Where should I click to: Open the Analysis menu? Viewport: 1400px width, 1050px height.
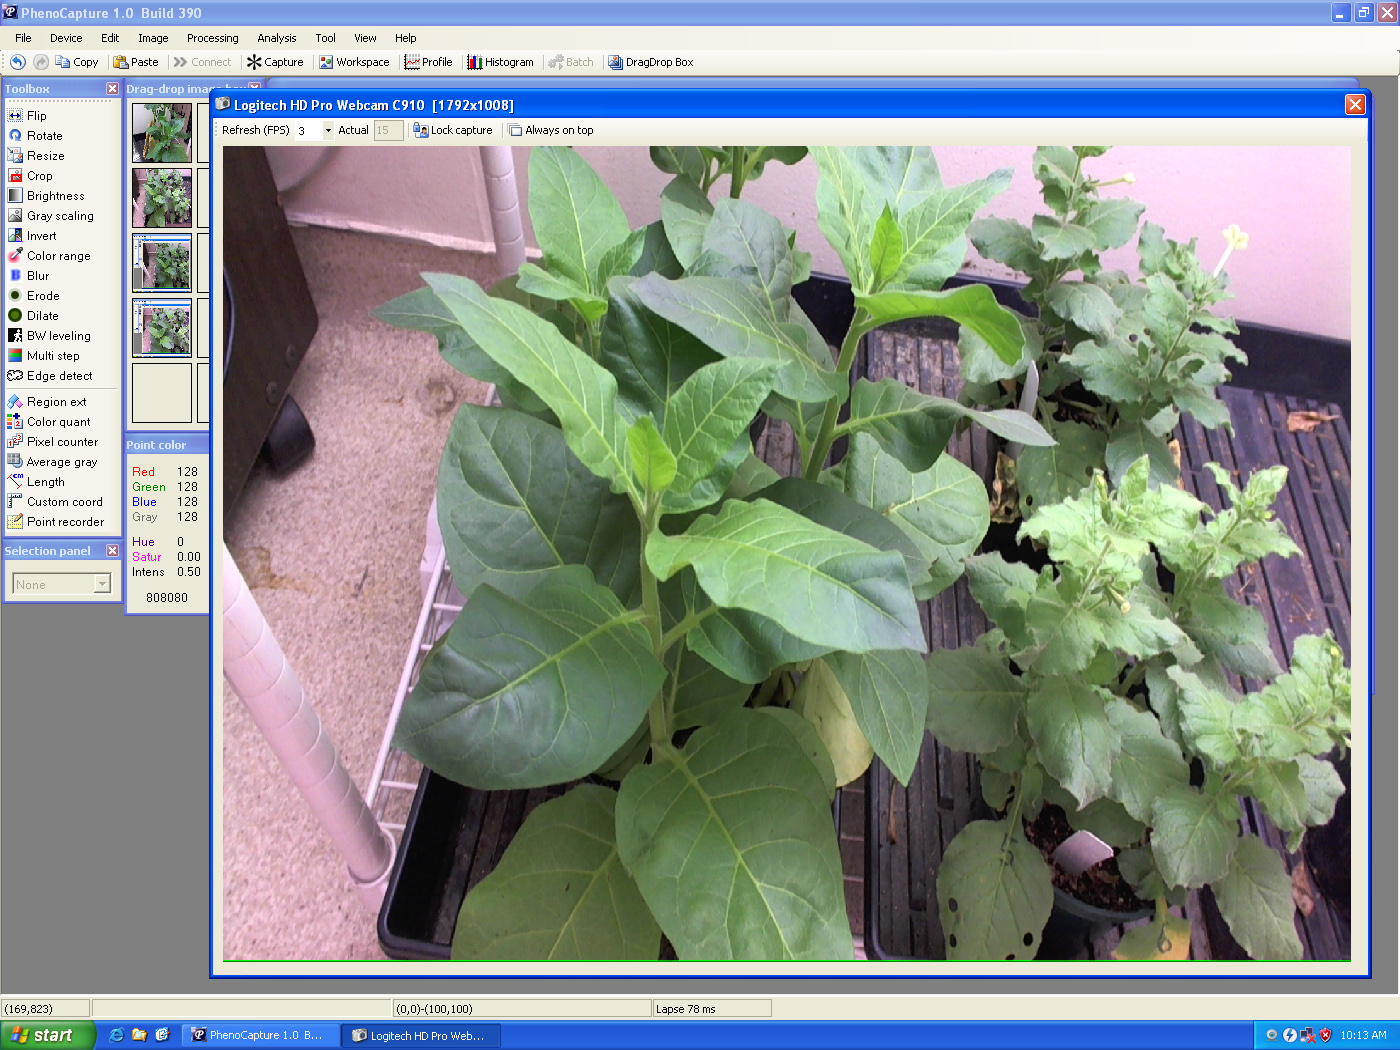pos(276,38)
